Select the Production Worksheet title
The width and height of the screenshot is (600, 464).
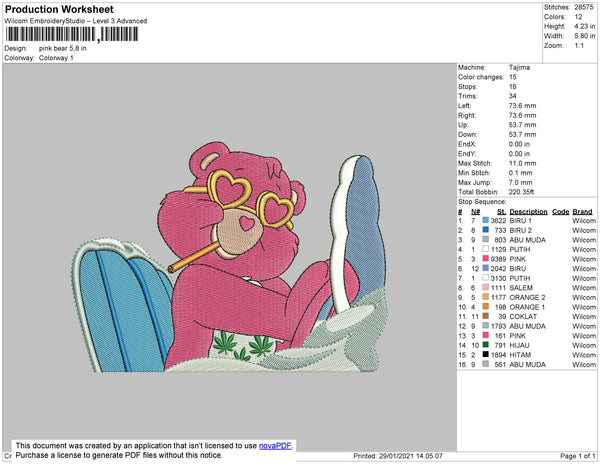click(x=59, y=9)
